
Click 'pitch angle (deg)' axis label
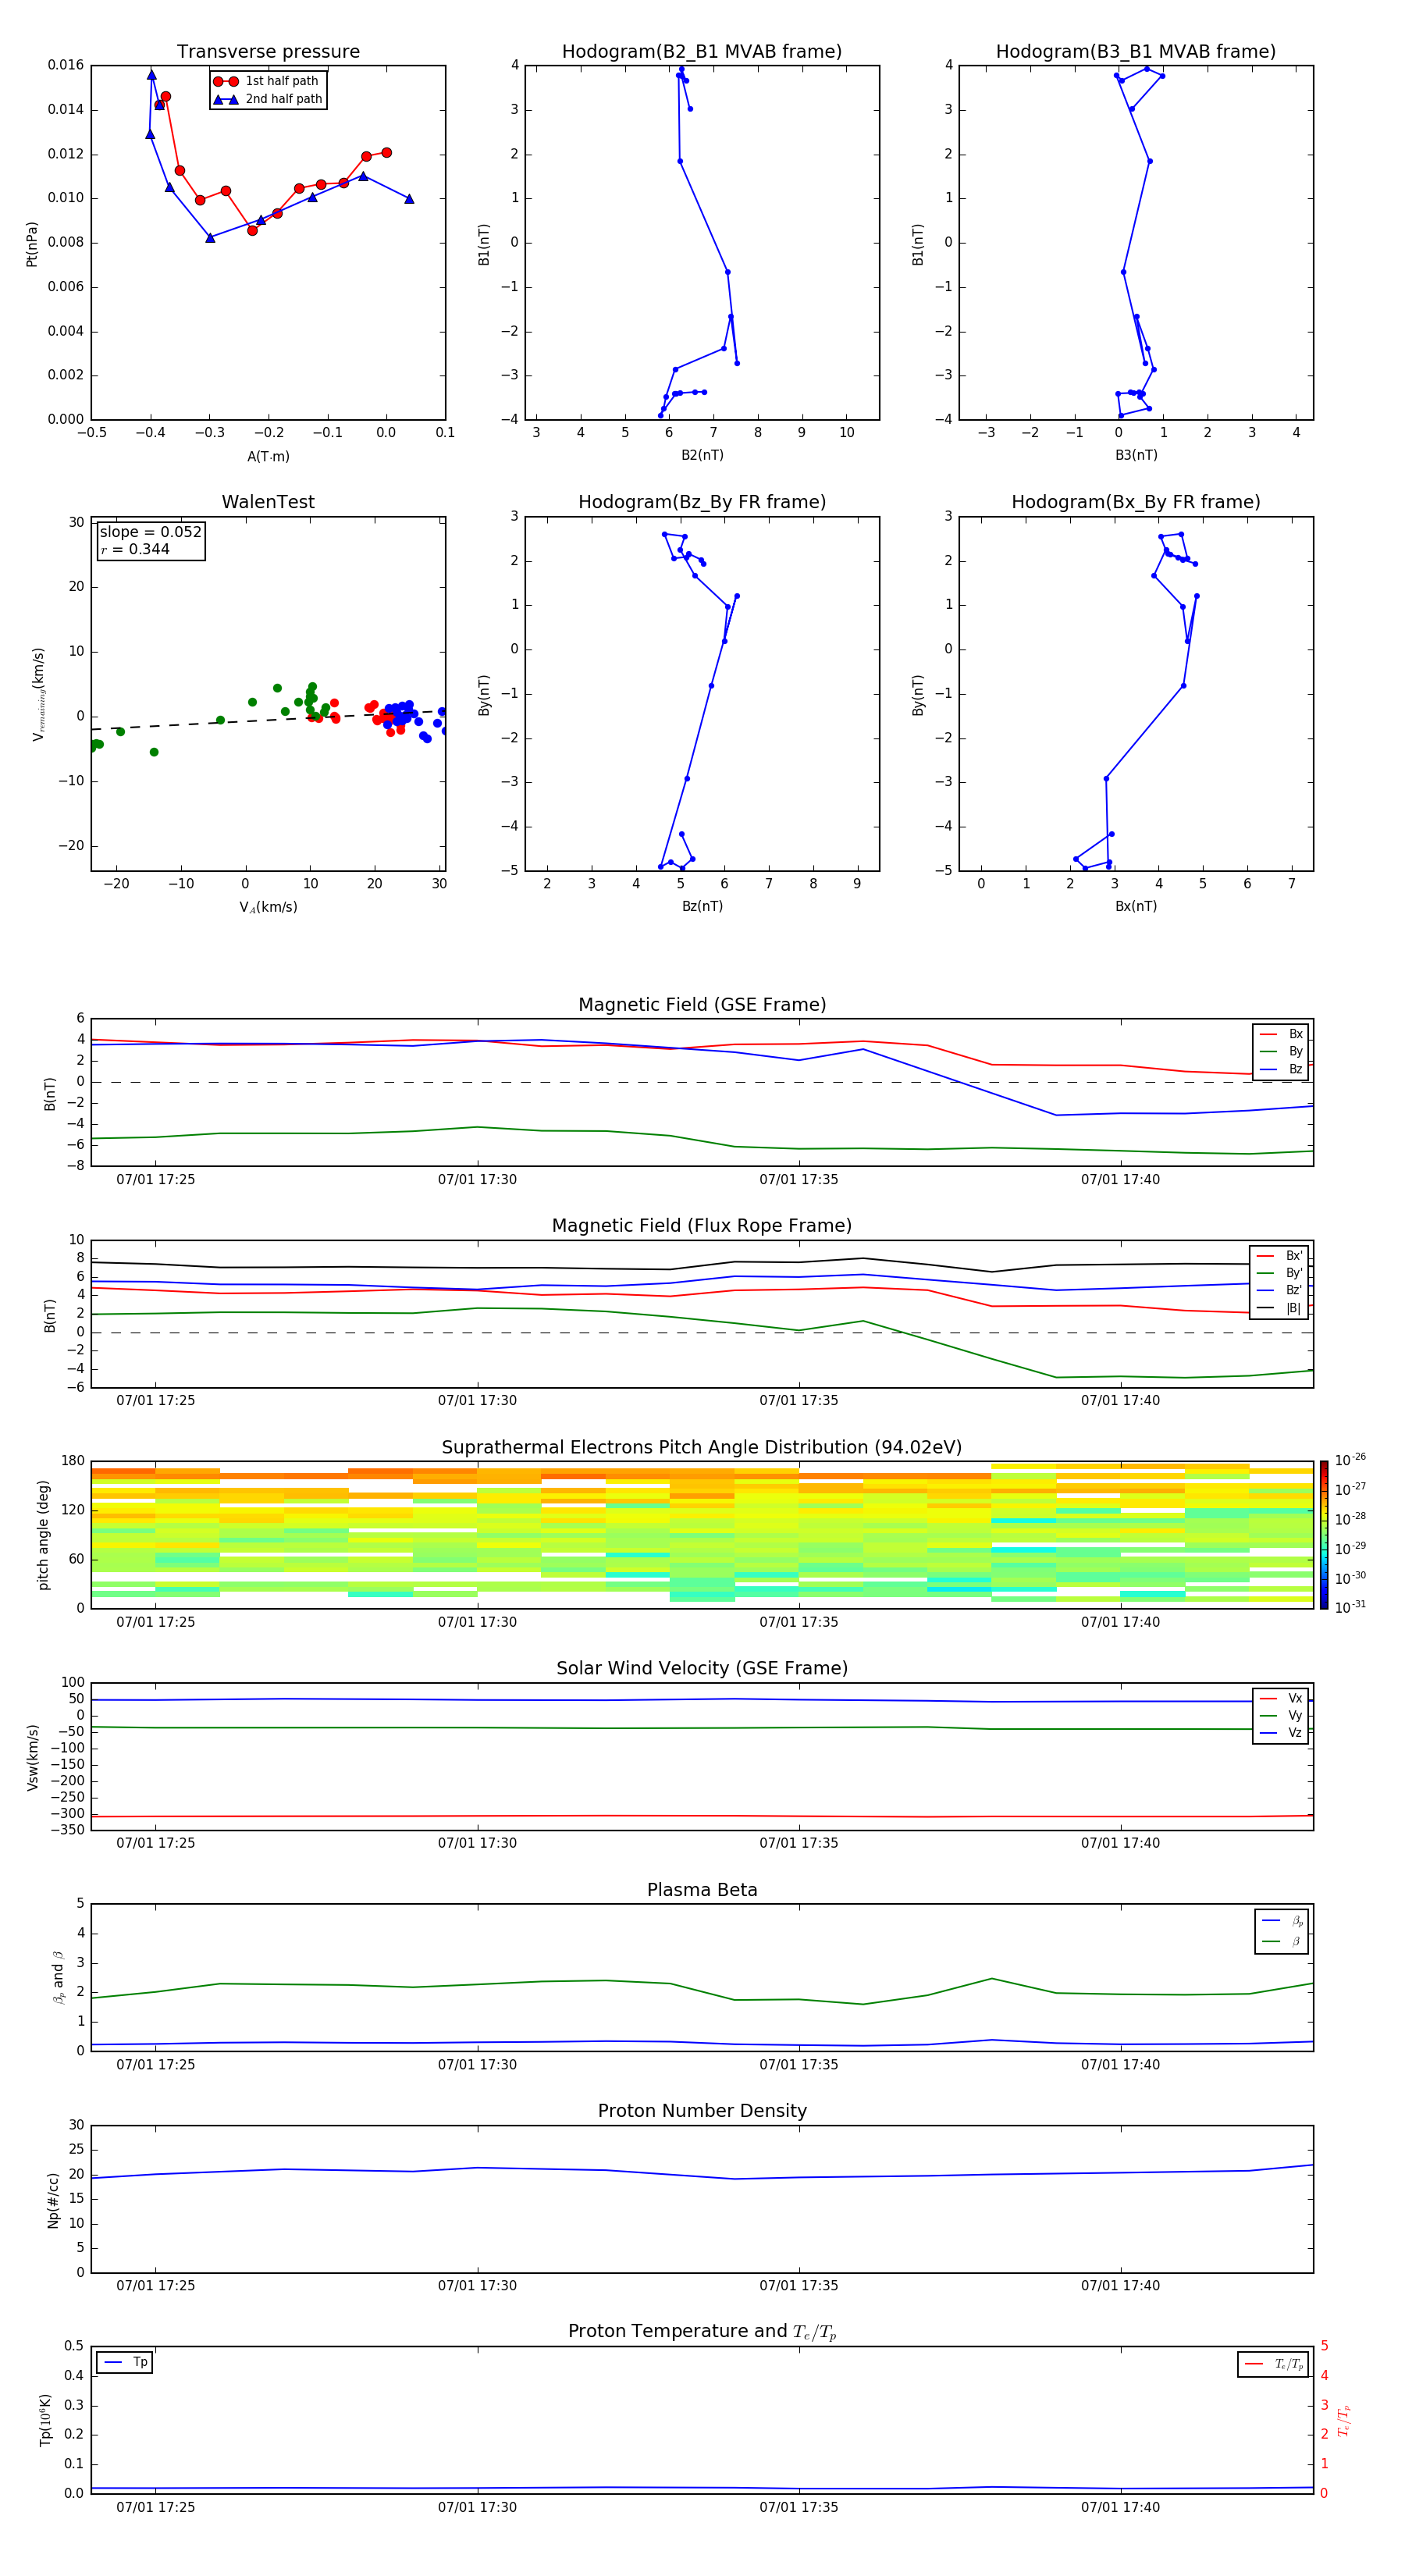44,1535
